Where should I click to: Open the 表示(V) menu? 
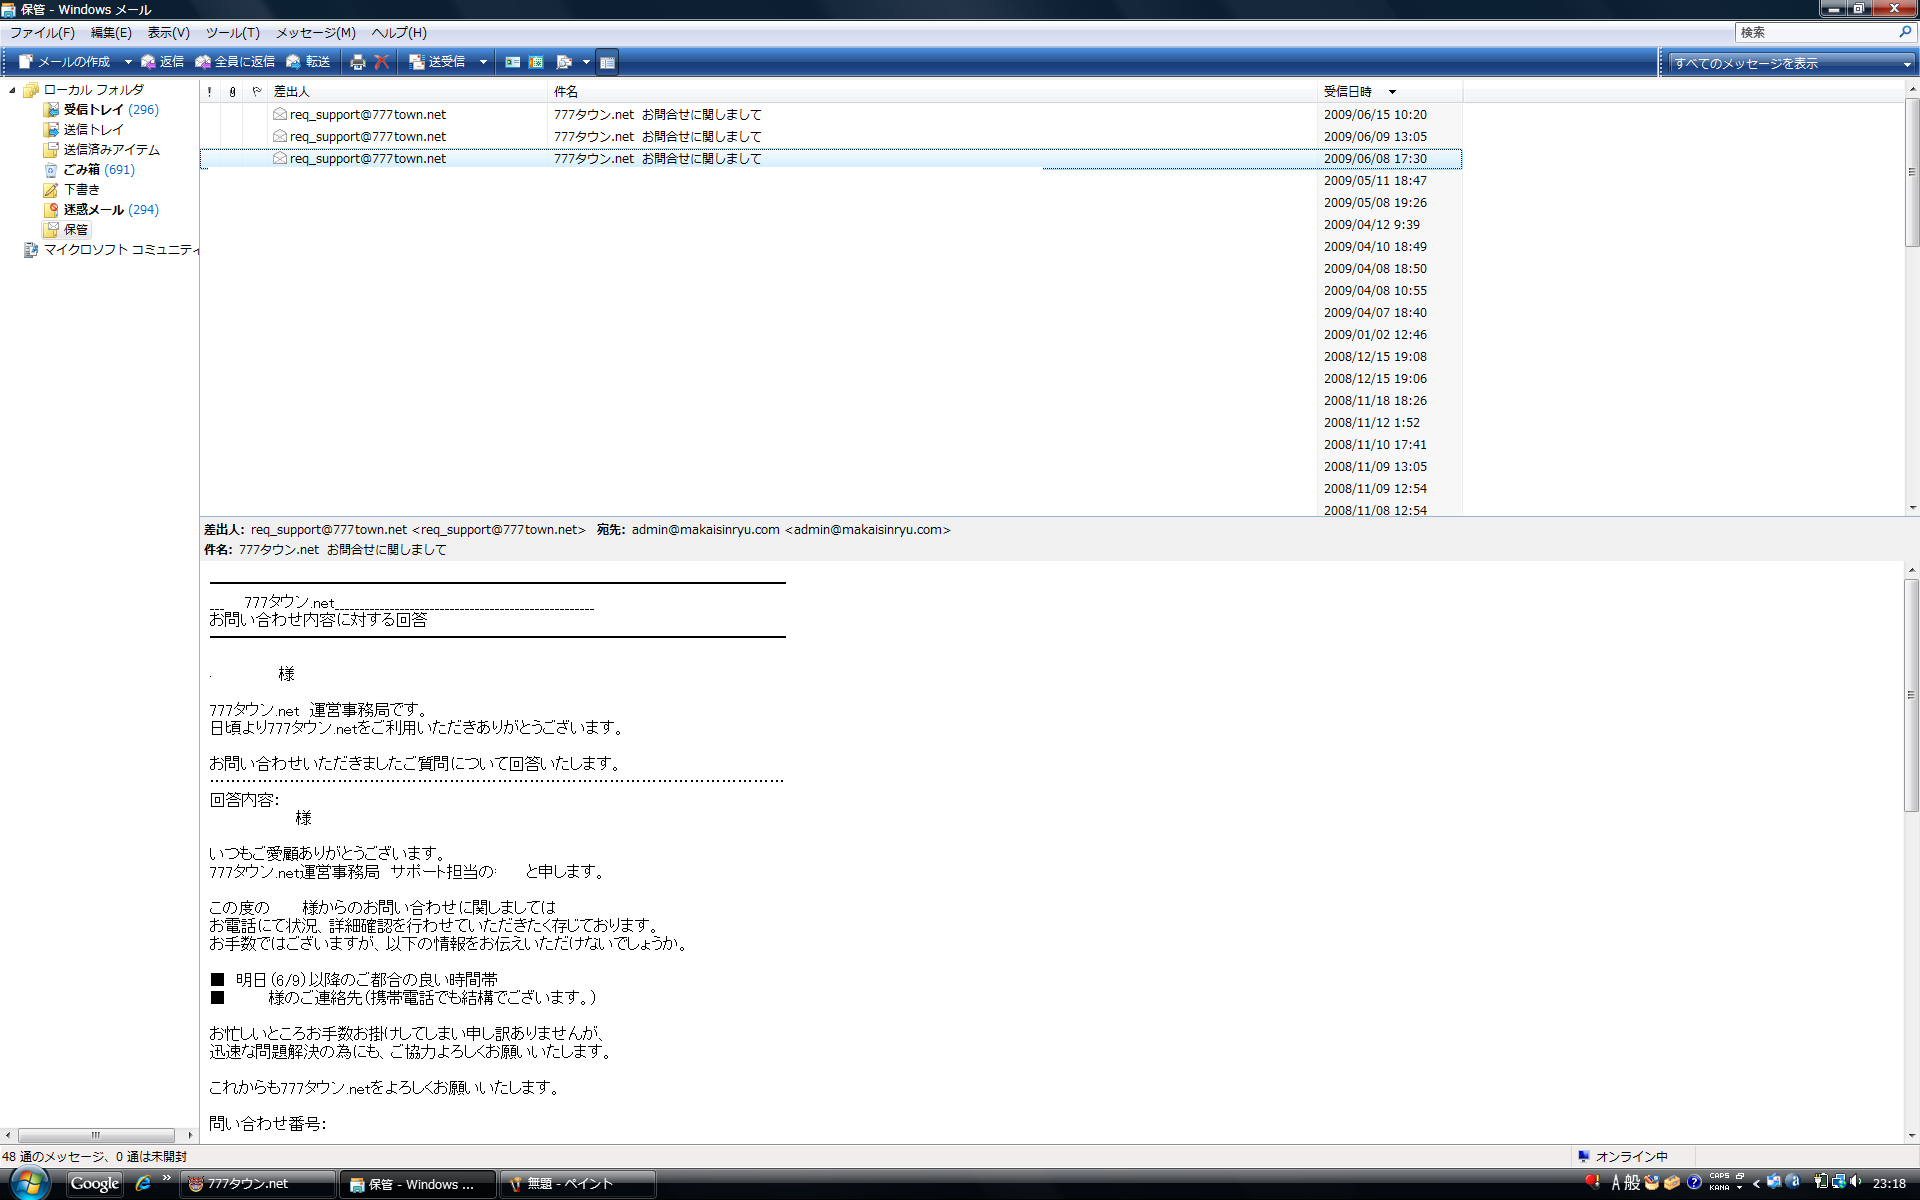click(x=168, y=33)
